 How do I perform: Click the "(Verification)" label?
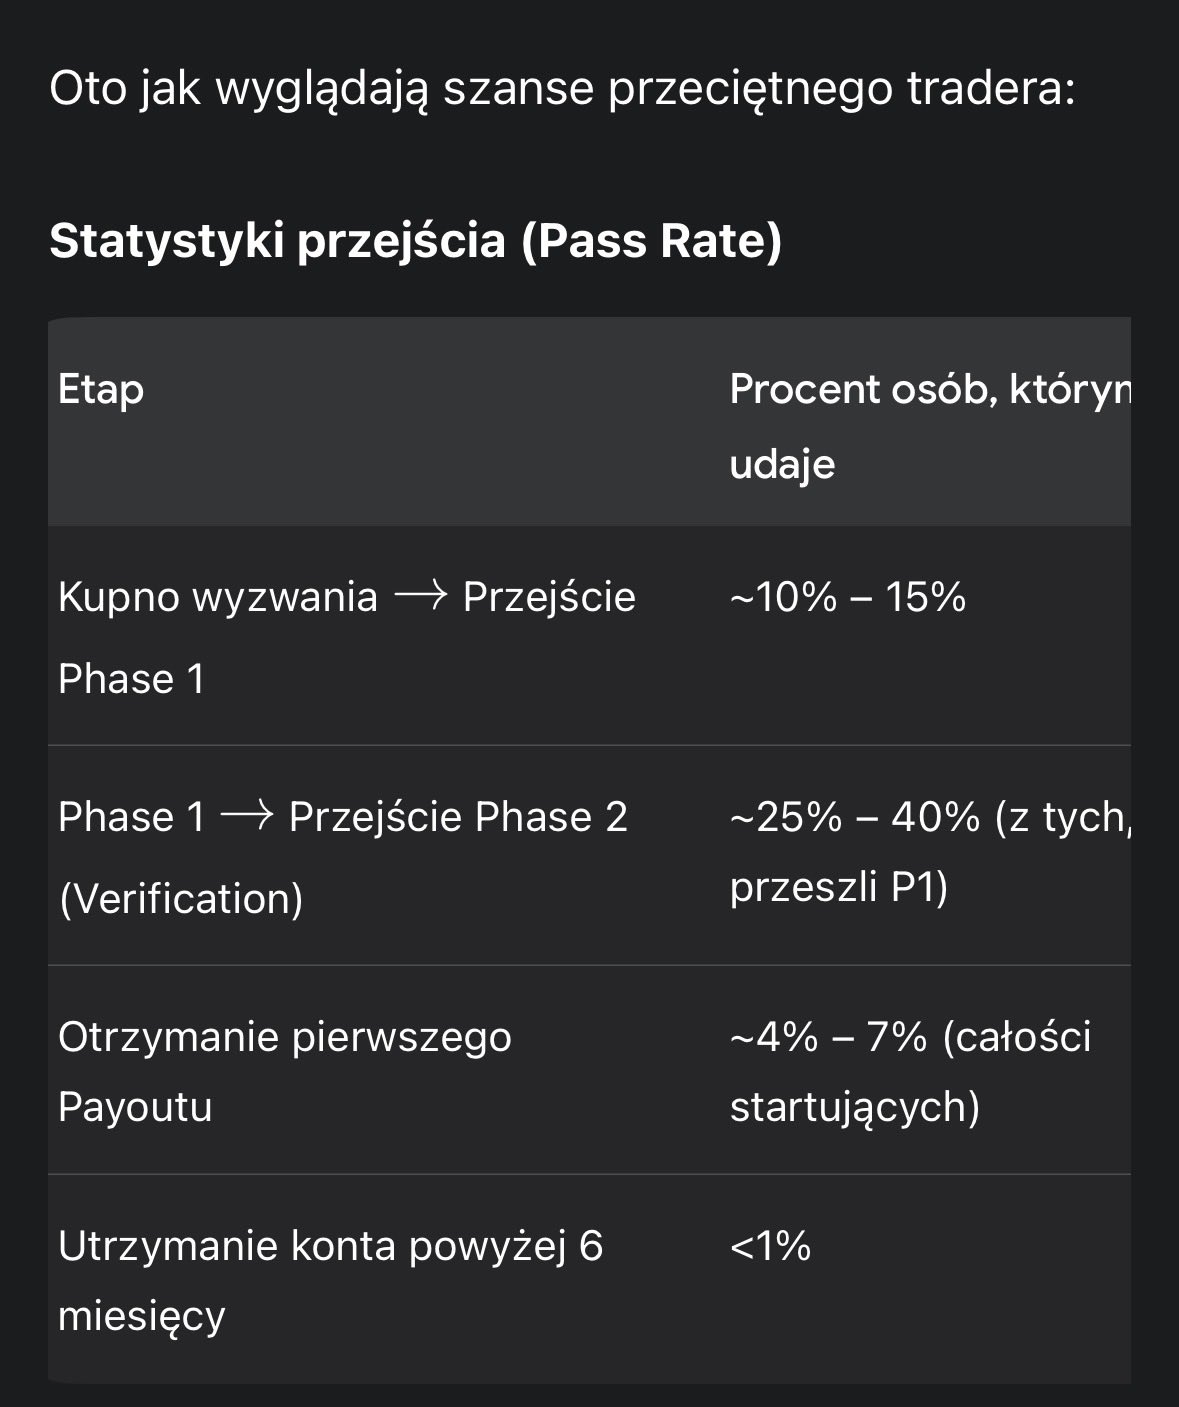(x=181, y=898)
